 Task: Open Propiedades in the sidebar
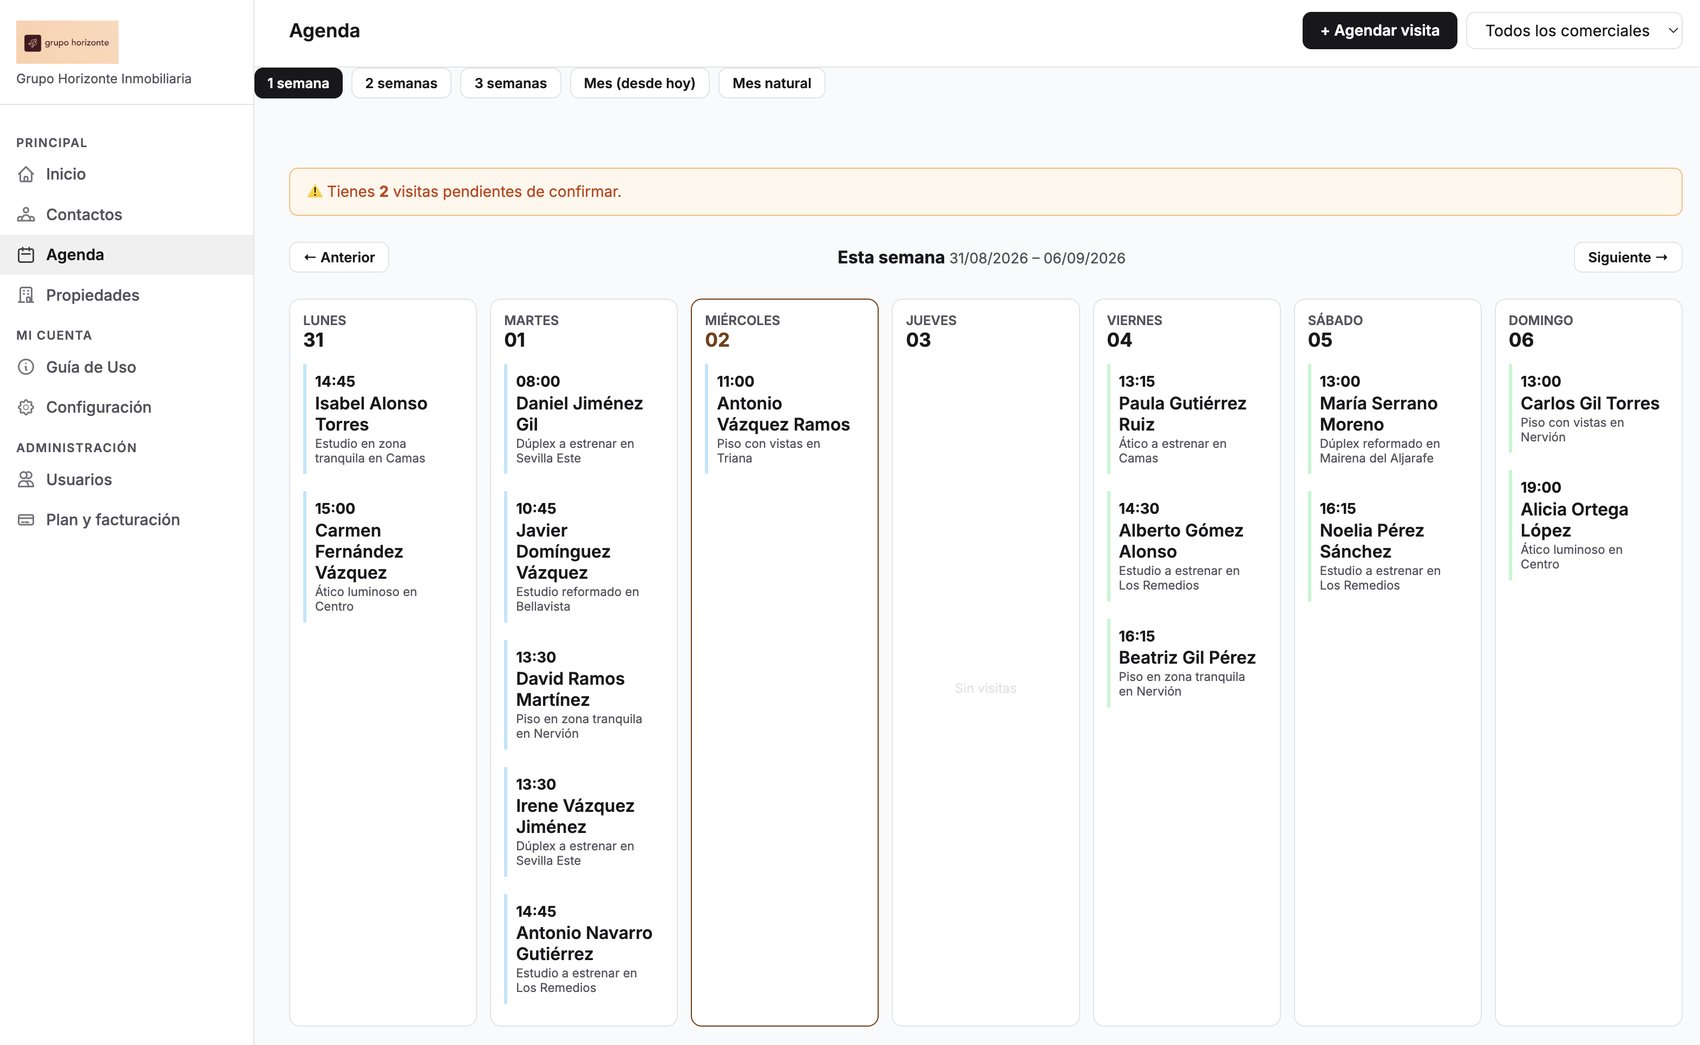tap(126, 295)
